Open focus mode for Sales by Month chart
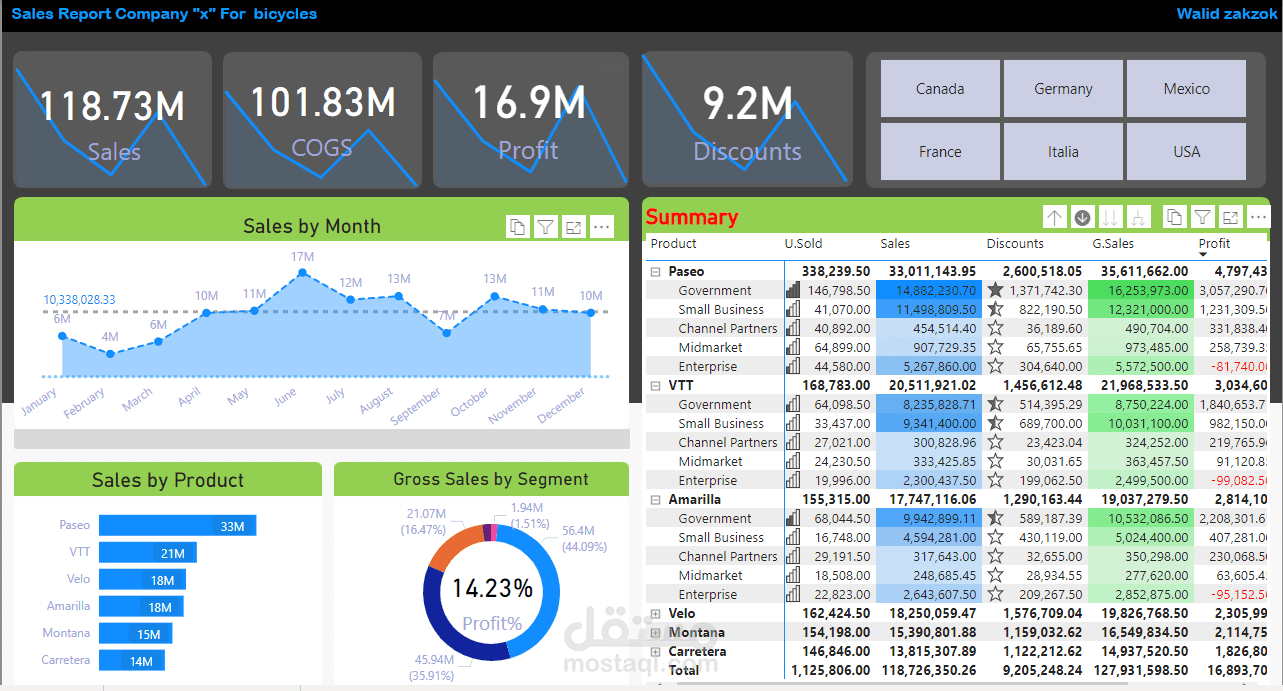 pyautogui.click(x=573, y=227)
